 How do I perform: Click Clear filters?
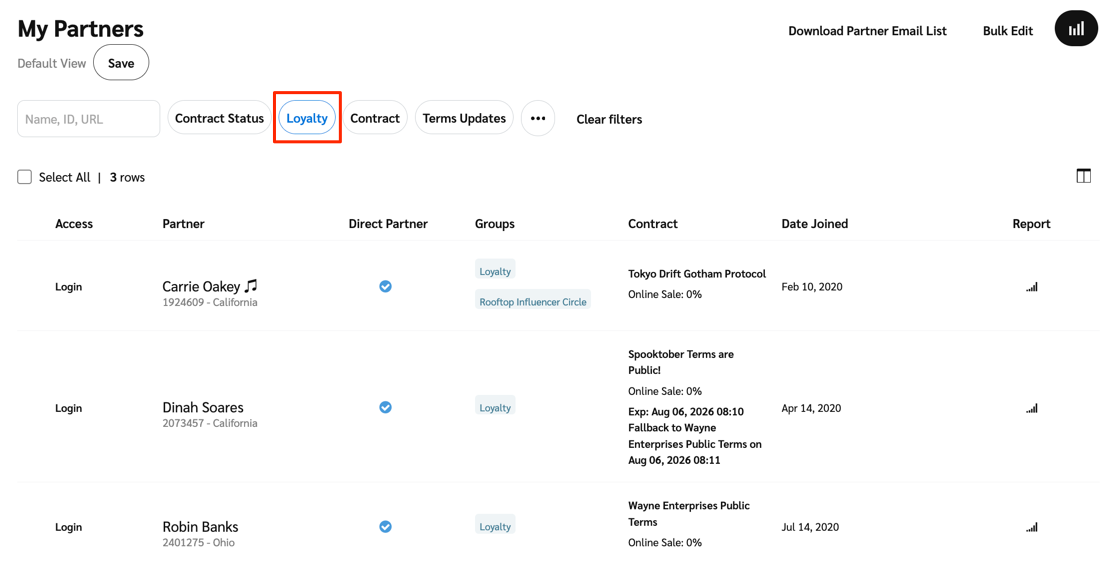coord(609,119)
